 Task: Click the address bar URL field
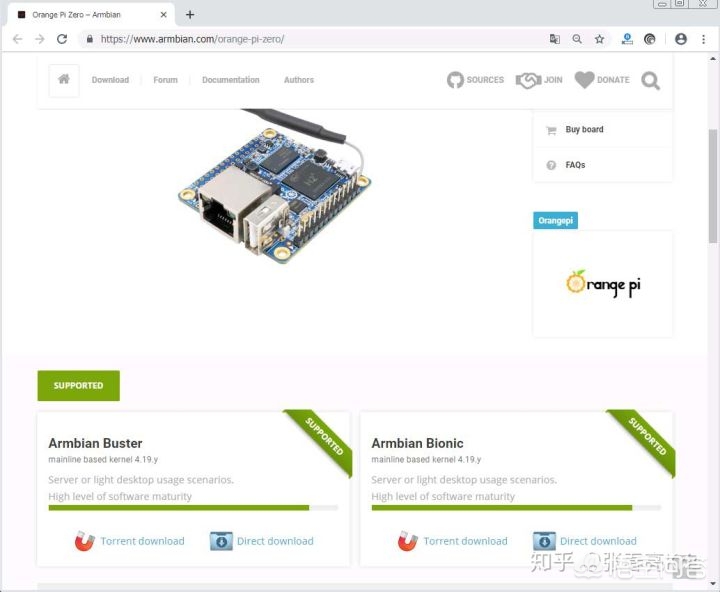pos(312,39)
